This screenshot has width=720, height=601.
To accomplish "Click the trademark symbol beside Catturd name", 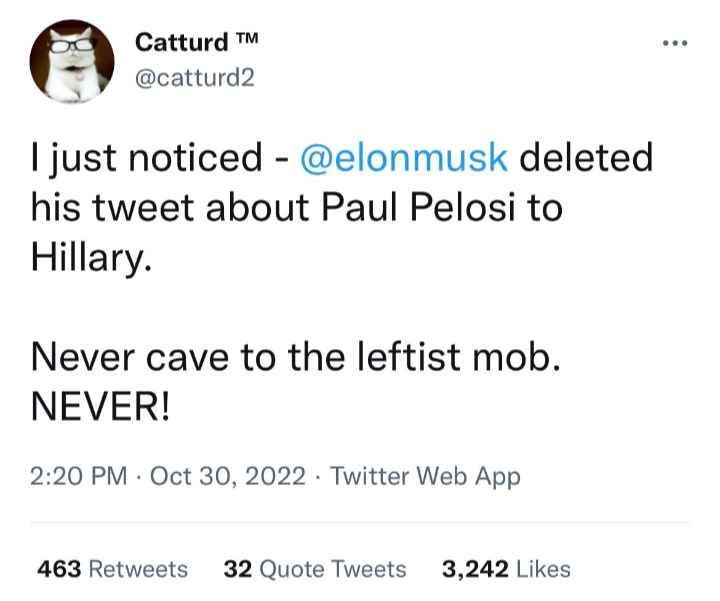I will coord(245,42).
